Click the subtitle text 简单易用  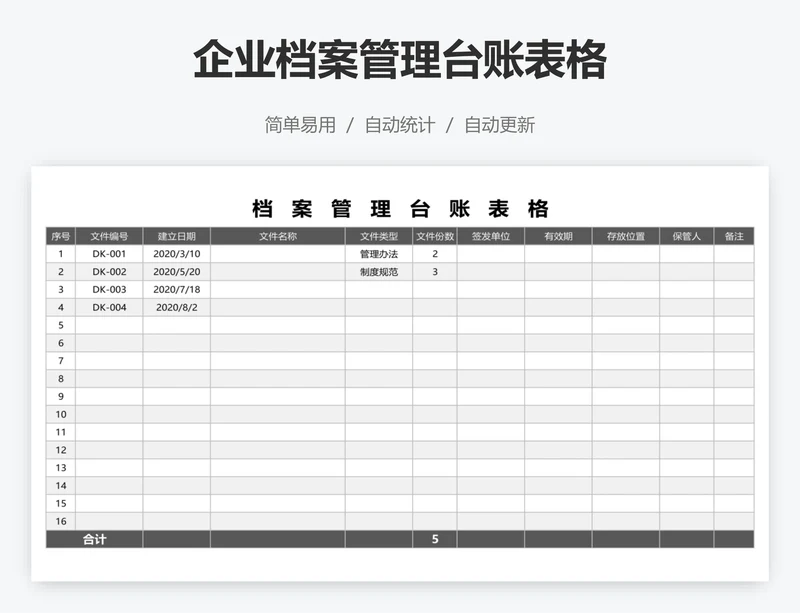(300, 125)
